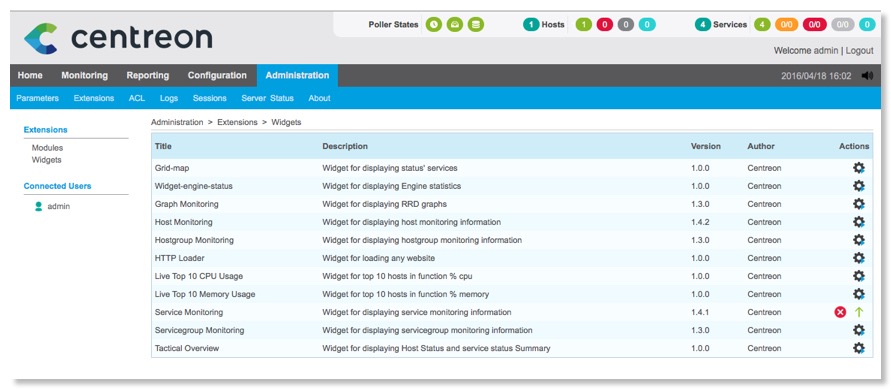
Task: Click the grey hosts unreachable counter
Action: point(626,24)
